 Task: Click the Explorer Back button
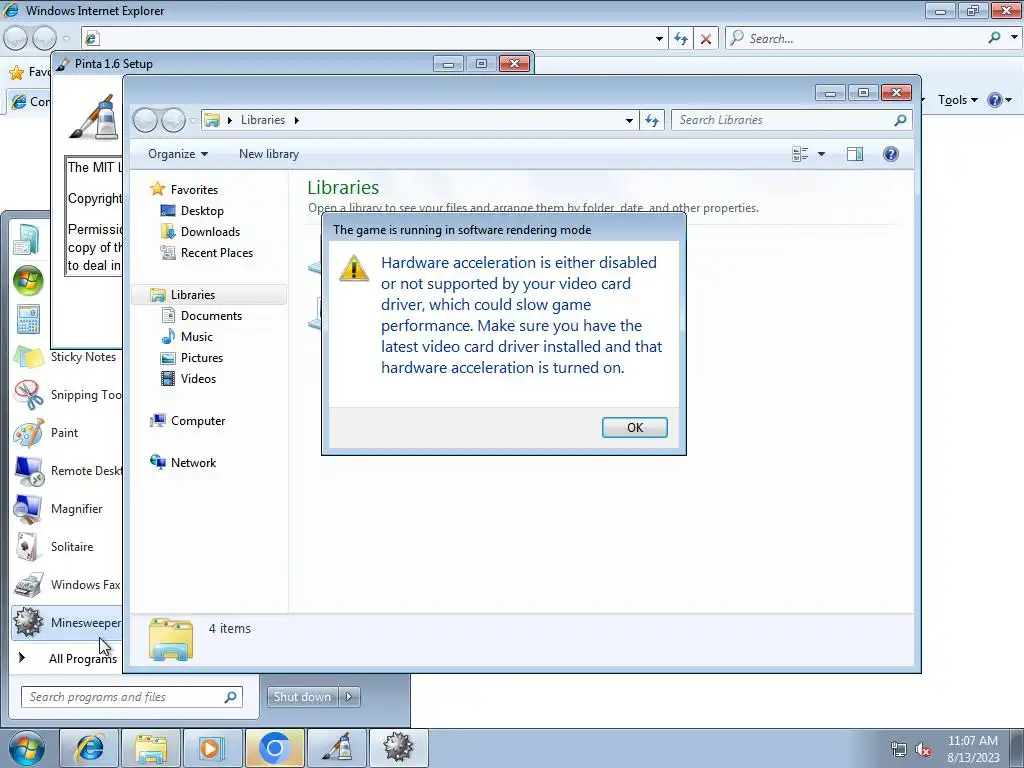(146, 120)
